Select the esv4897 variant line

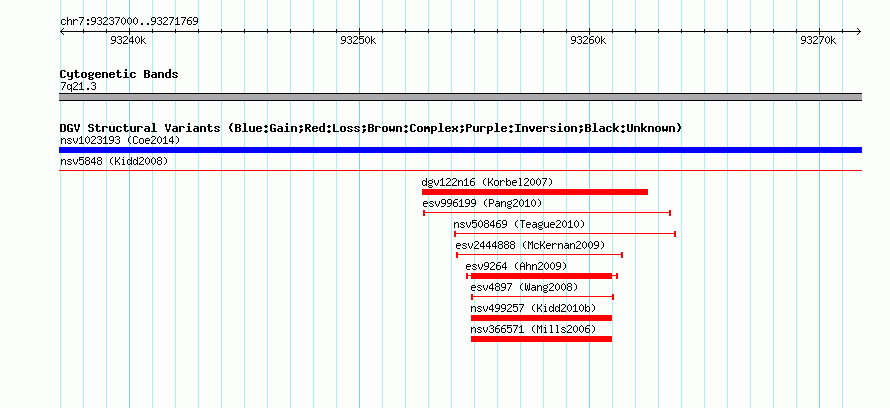(x=542, y=297)
